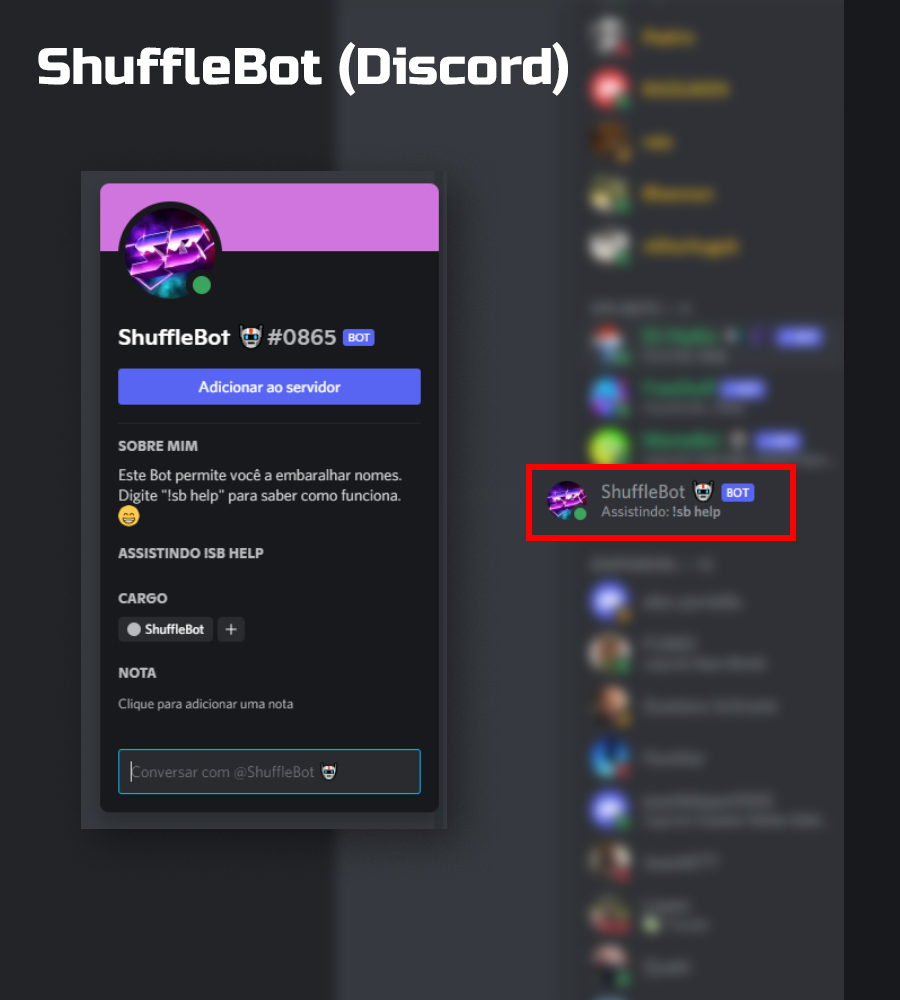Click the pink profile banner
900x1000 pixels.
click(325, 217)
